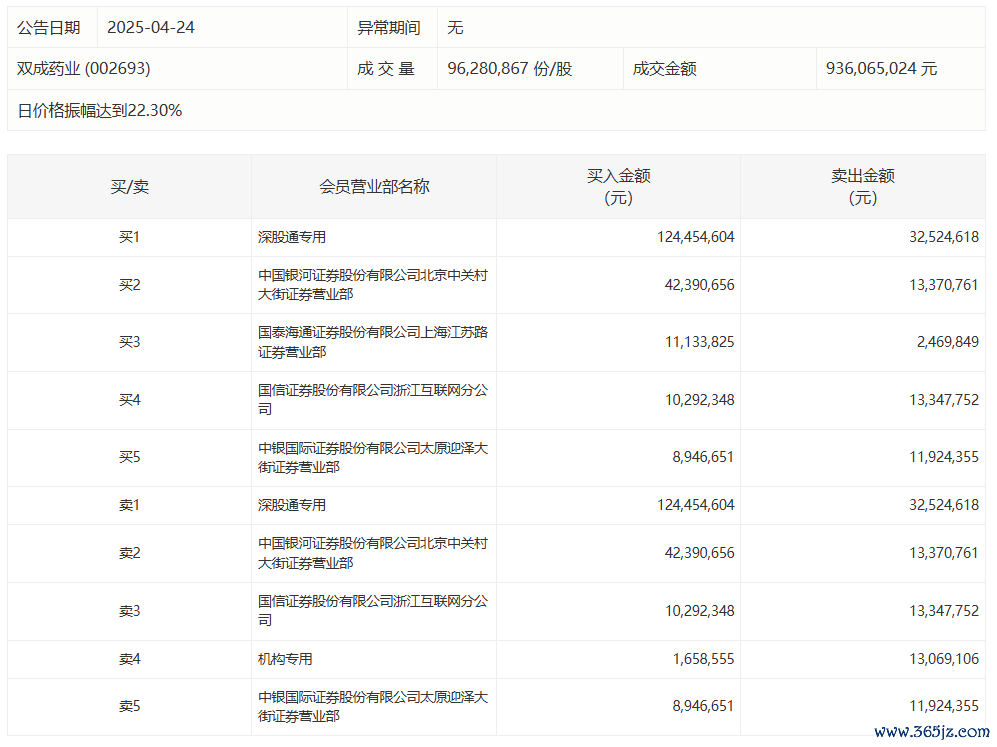Click the 日价格振幅达到22.30% note
Screen dimensions: 997x747
tap(100, 111)
